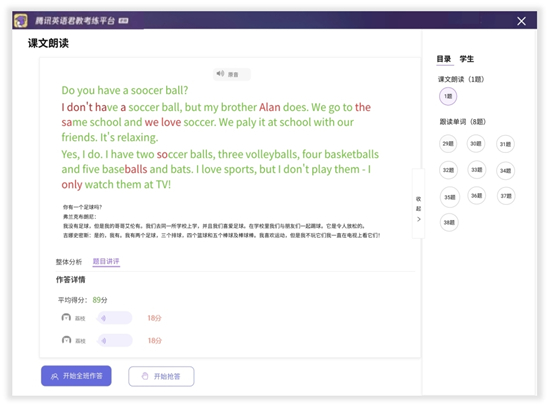Click the second student's avatar icon
Viewport: 550px width, 407px height.
[x=66, y=340]
